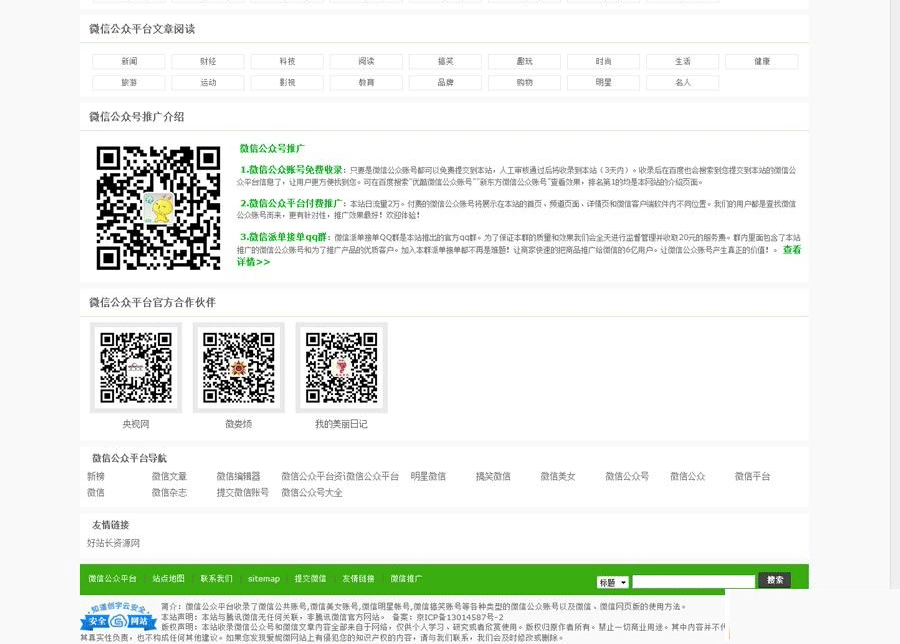Viewport: 900px width, 644px height.
Task: Open the 搞笑微信 navigation link
Action: tap(493, 476)
